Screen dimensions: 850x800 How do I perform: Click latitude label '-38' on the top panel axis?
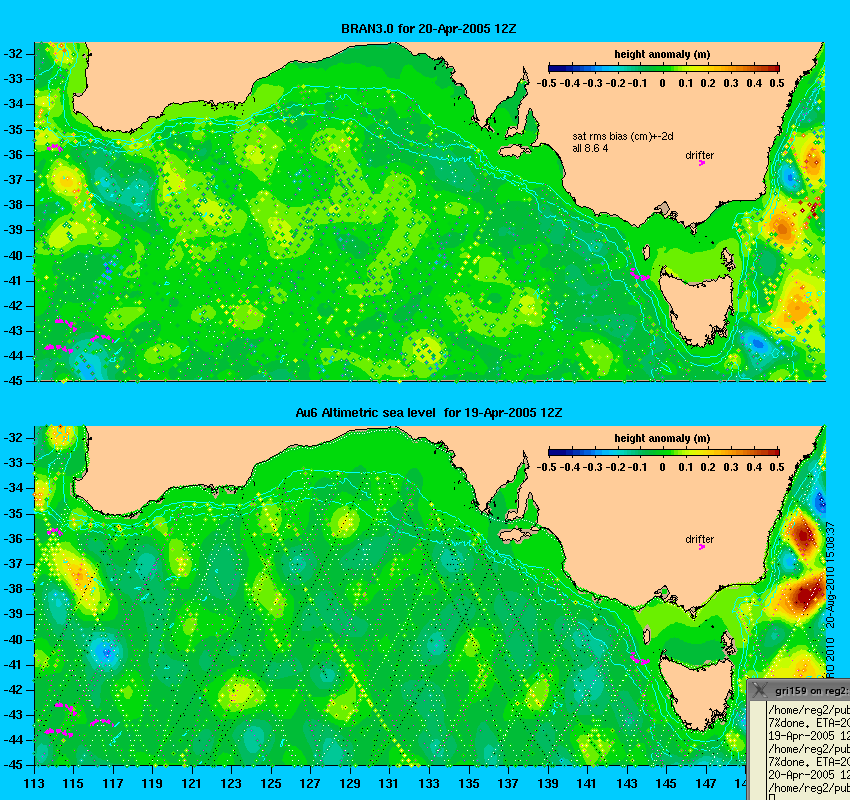coord(14,205)
